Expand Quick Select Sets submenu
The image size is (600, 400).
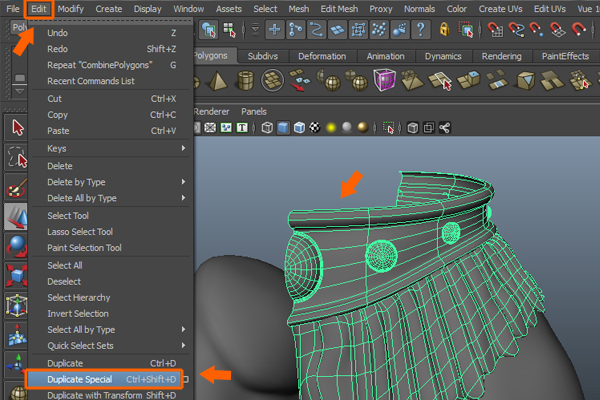pyautogui.click(x=110, y=346)
